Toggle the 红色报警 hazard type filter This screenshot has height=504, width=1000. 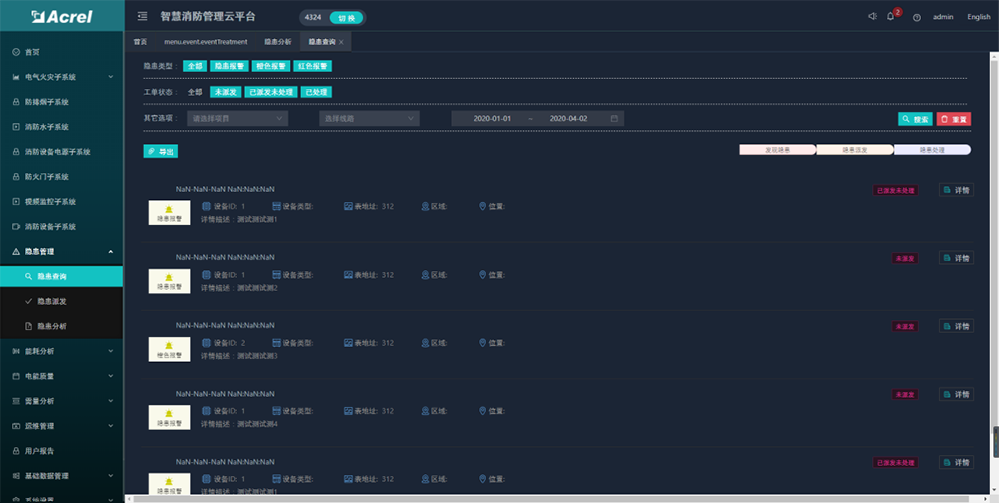[313, 66]
